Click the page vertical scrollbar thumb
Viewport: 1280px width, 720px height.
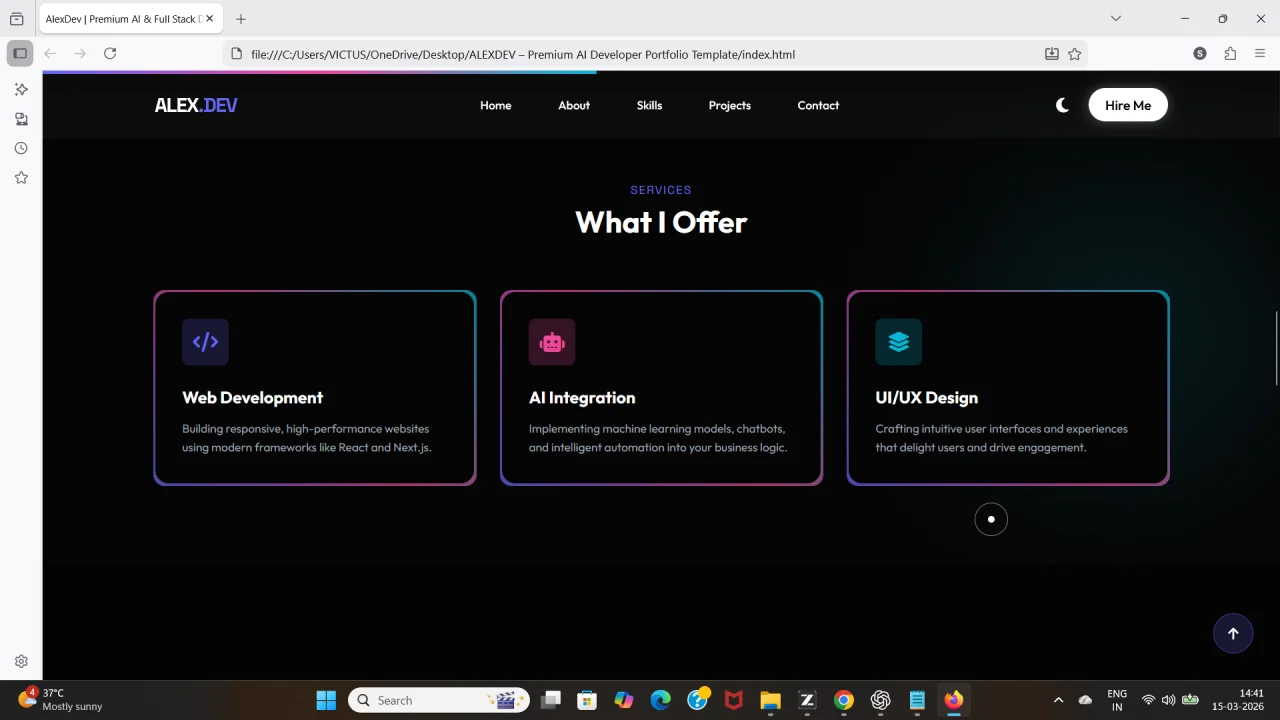click(x=1276, y=348)
